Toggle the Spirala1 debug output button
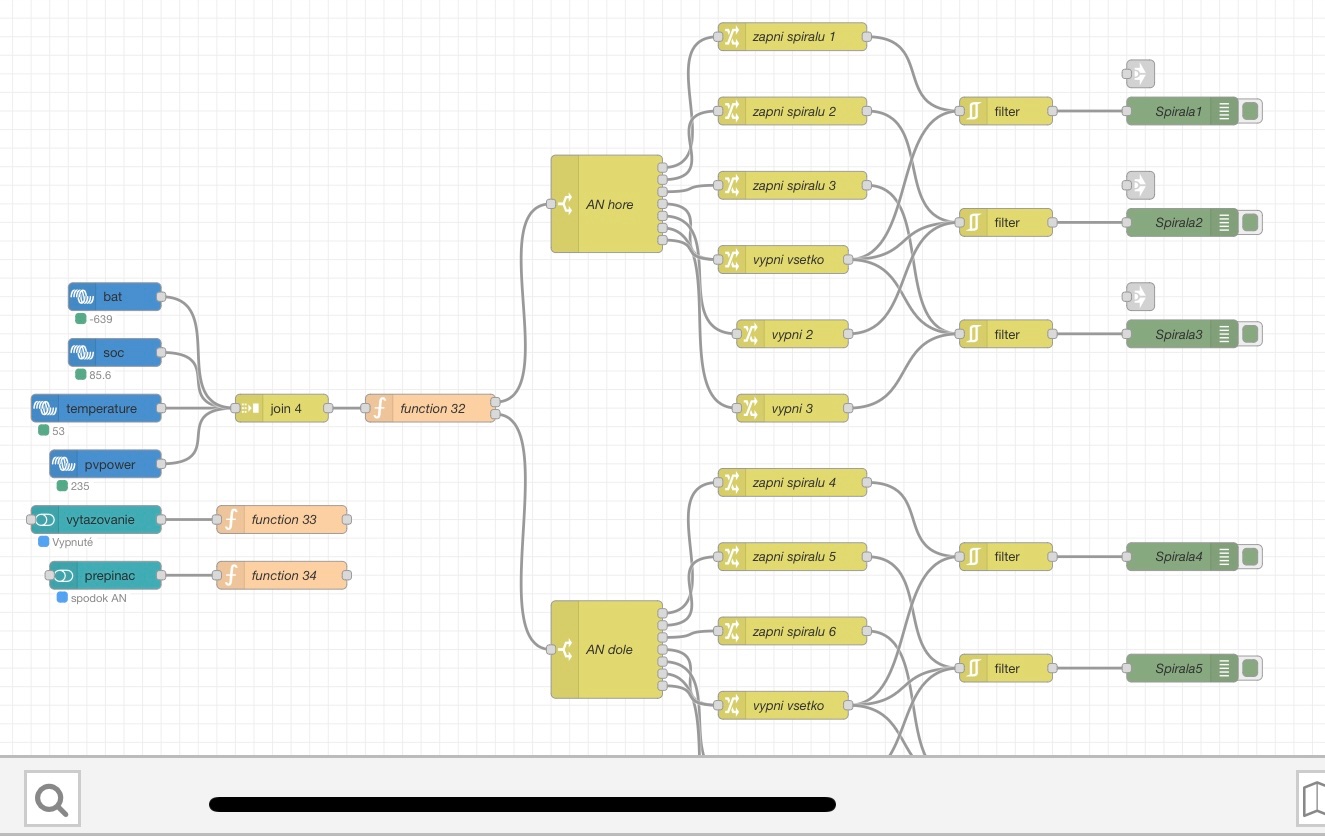The width and height of the screenshot is (1325, 836). (1250, 111)
